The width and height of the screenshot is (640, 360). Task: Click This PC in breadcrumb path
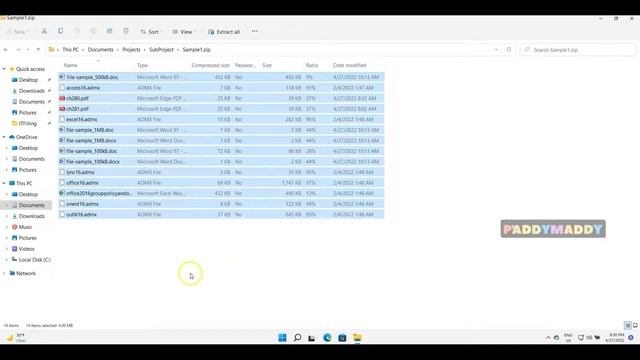point(71,50)
